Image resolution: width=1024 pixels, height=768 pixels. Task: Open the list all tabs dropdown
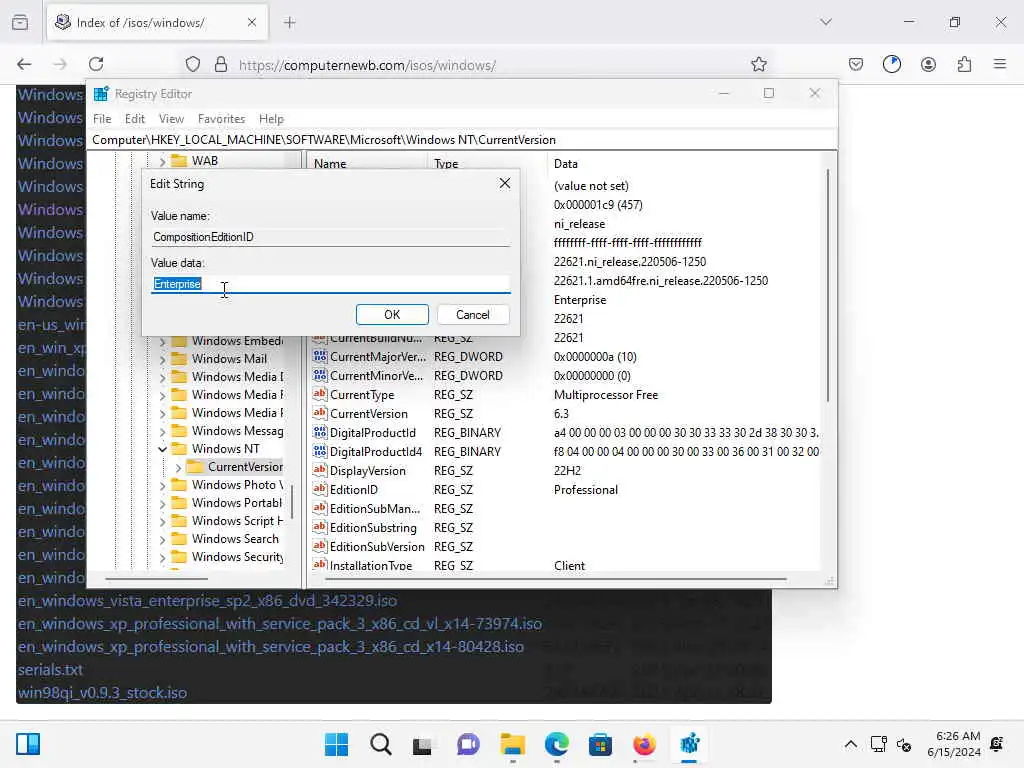pyautogui.click(x=825, y=22)
